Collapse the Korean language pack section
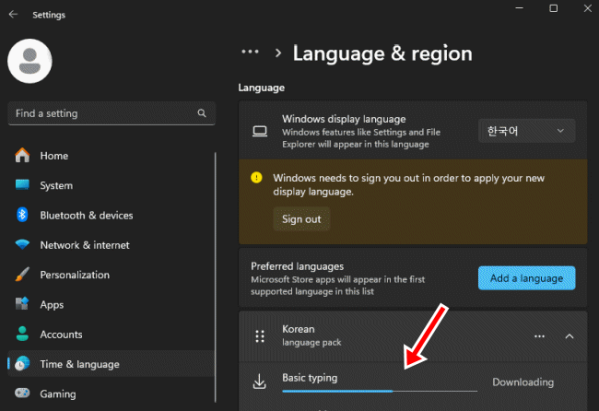 click(569, 336)
